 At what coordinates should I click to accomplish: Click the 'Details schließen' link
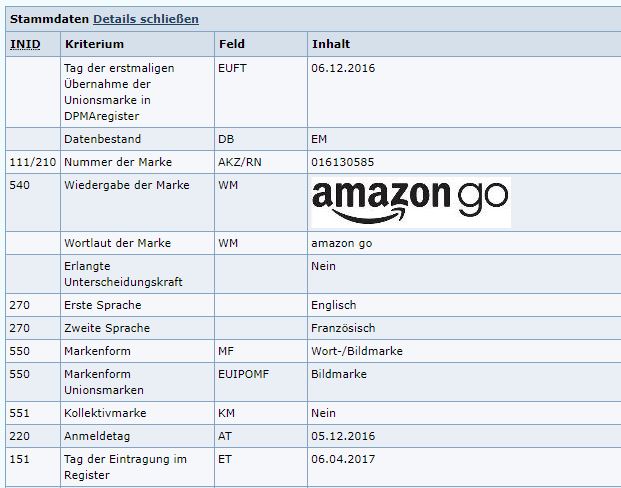tap(146, 19)
